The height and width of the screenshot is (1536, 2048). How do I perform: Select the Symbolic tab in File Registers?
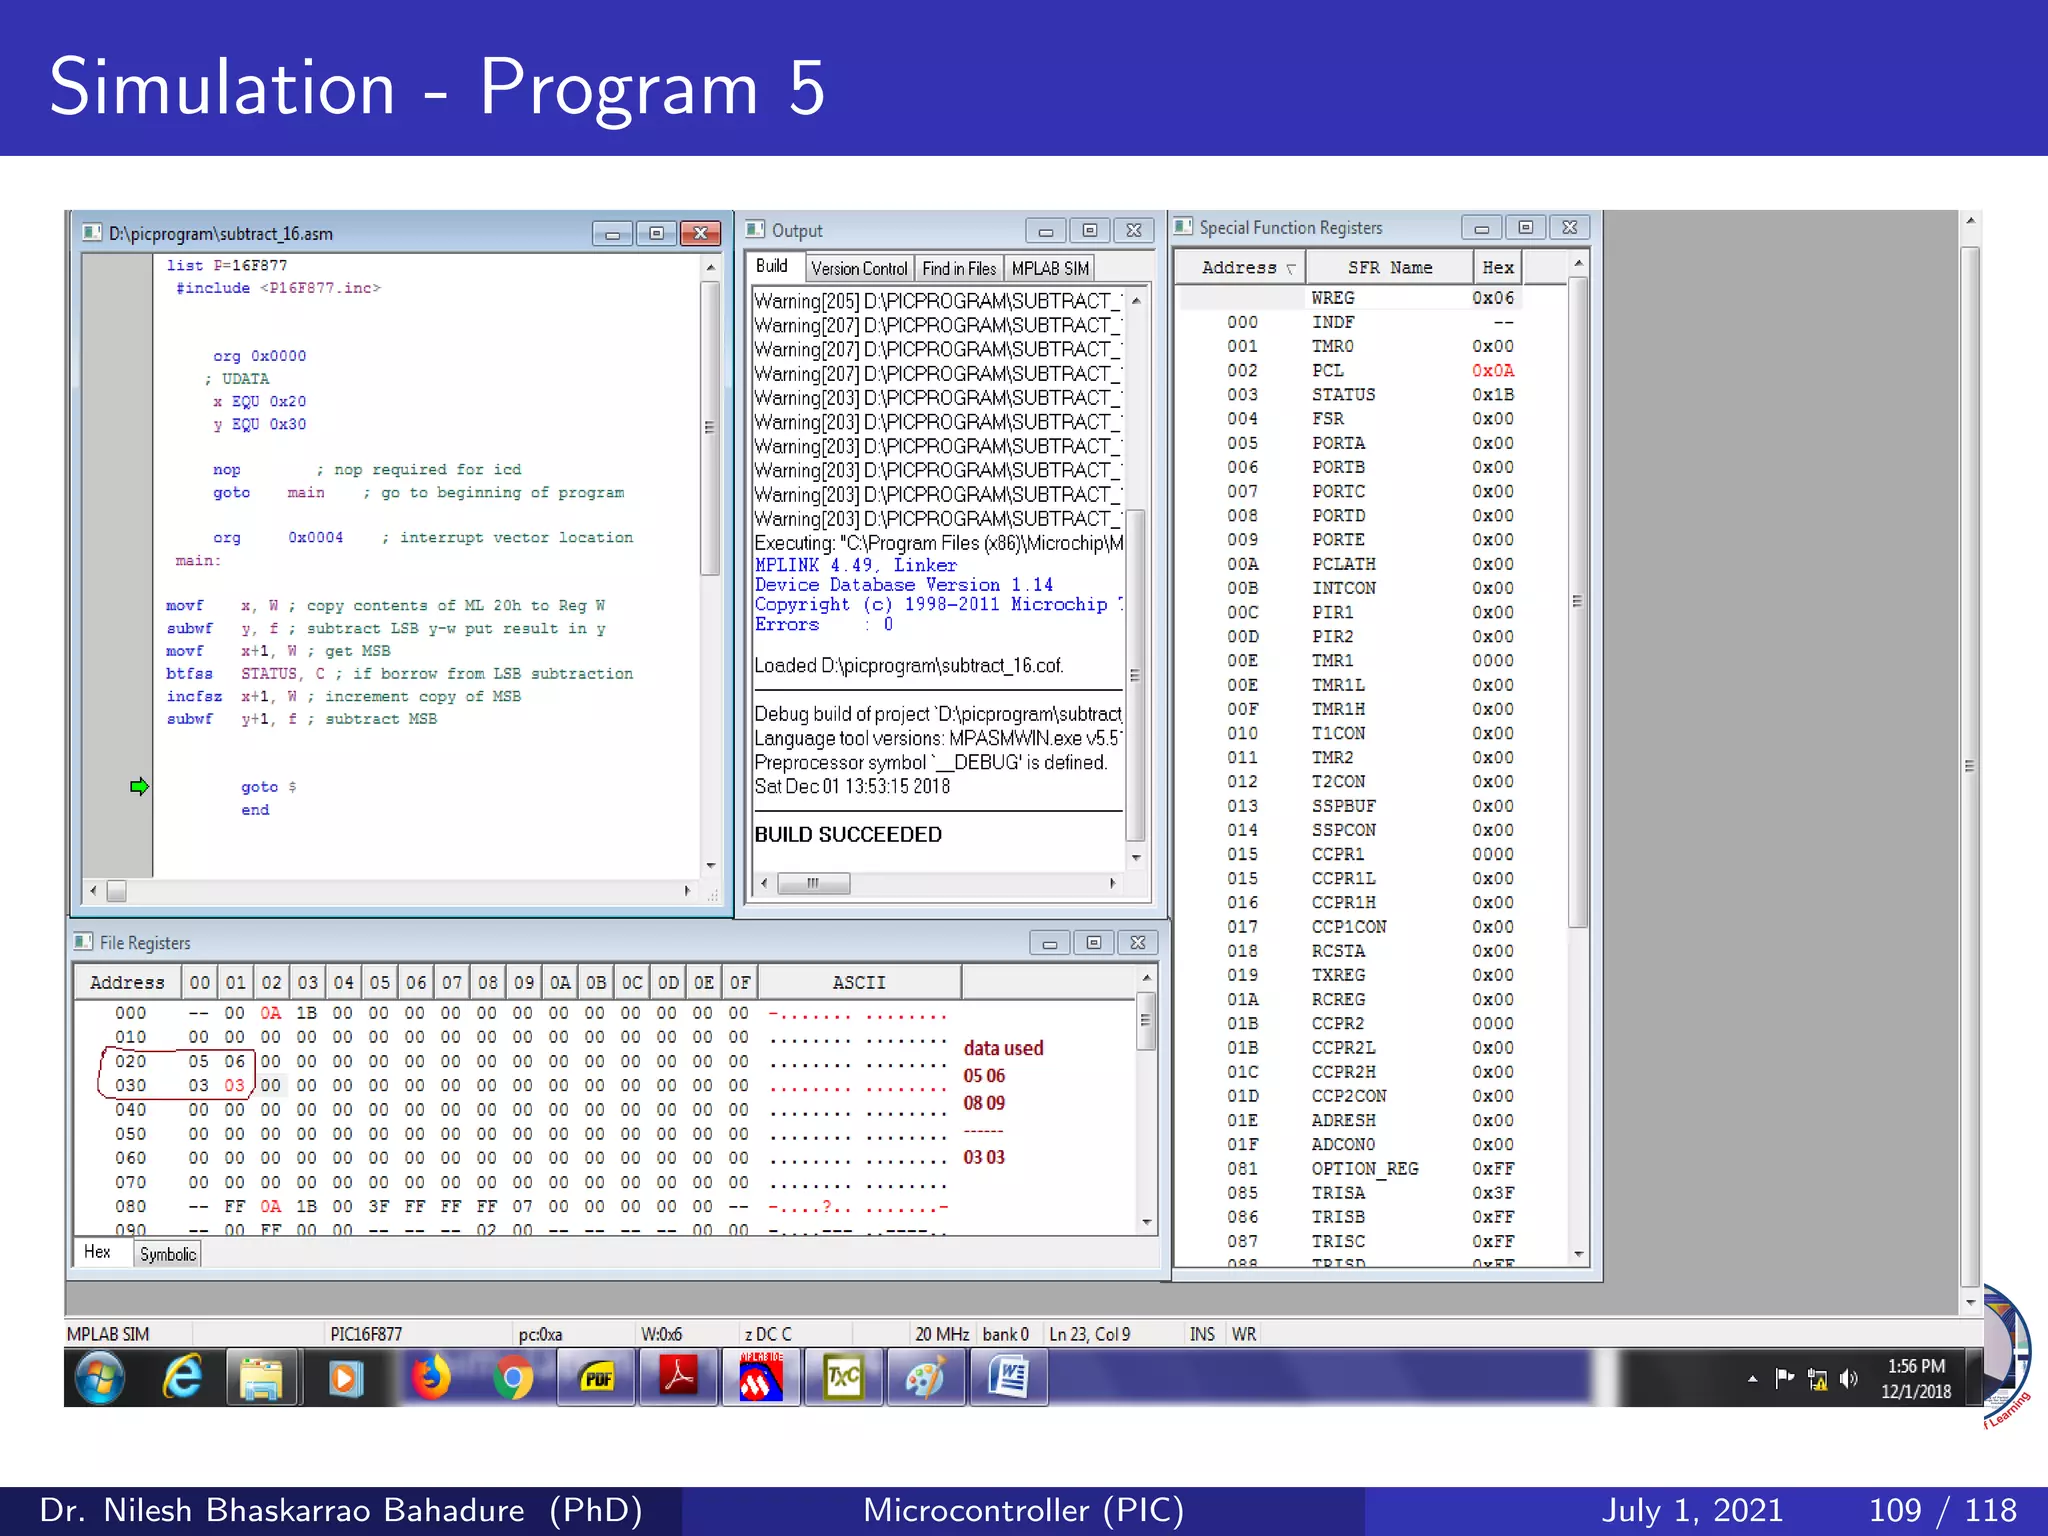coord(168,1254)
